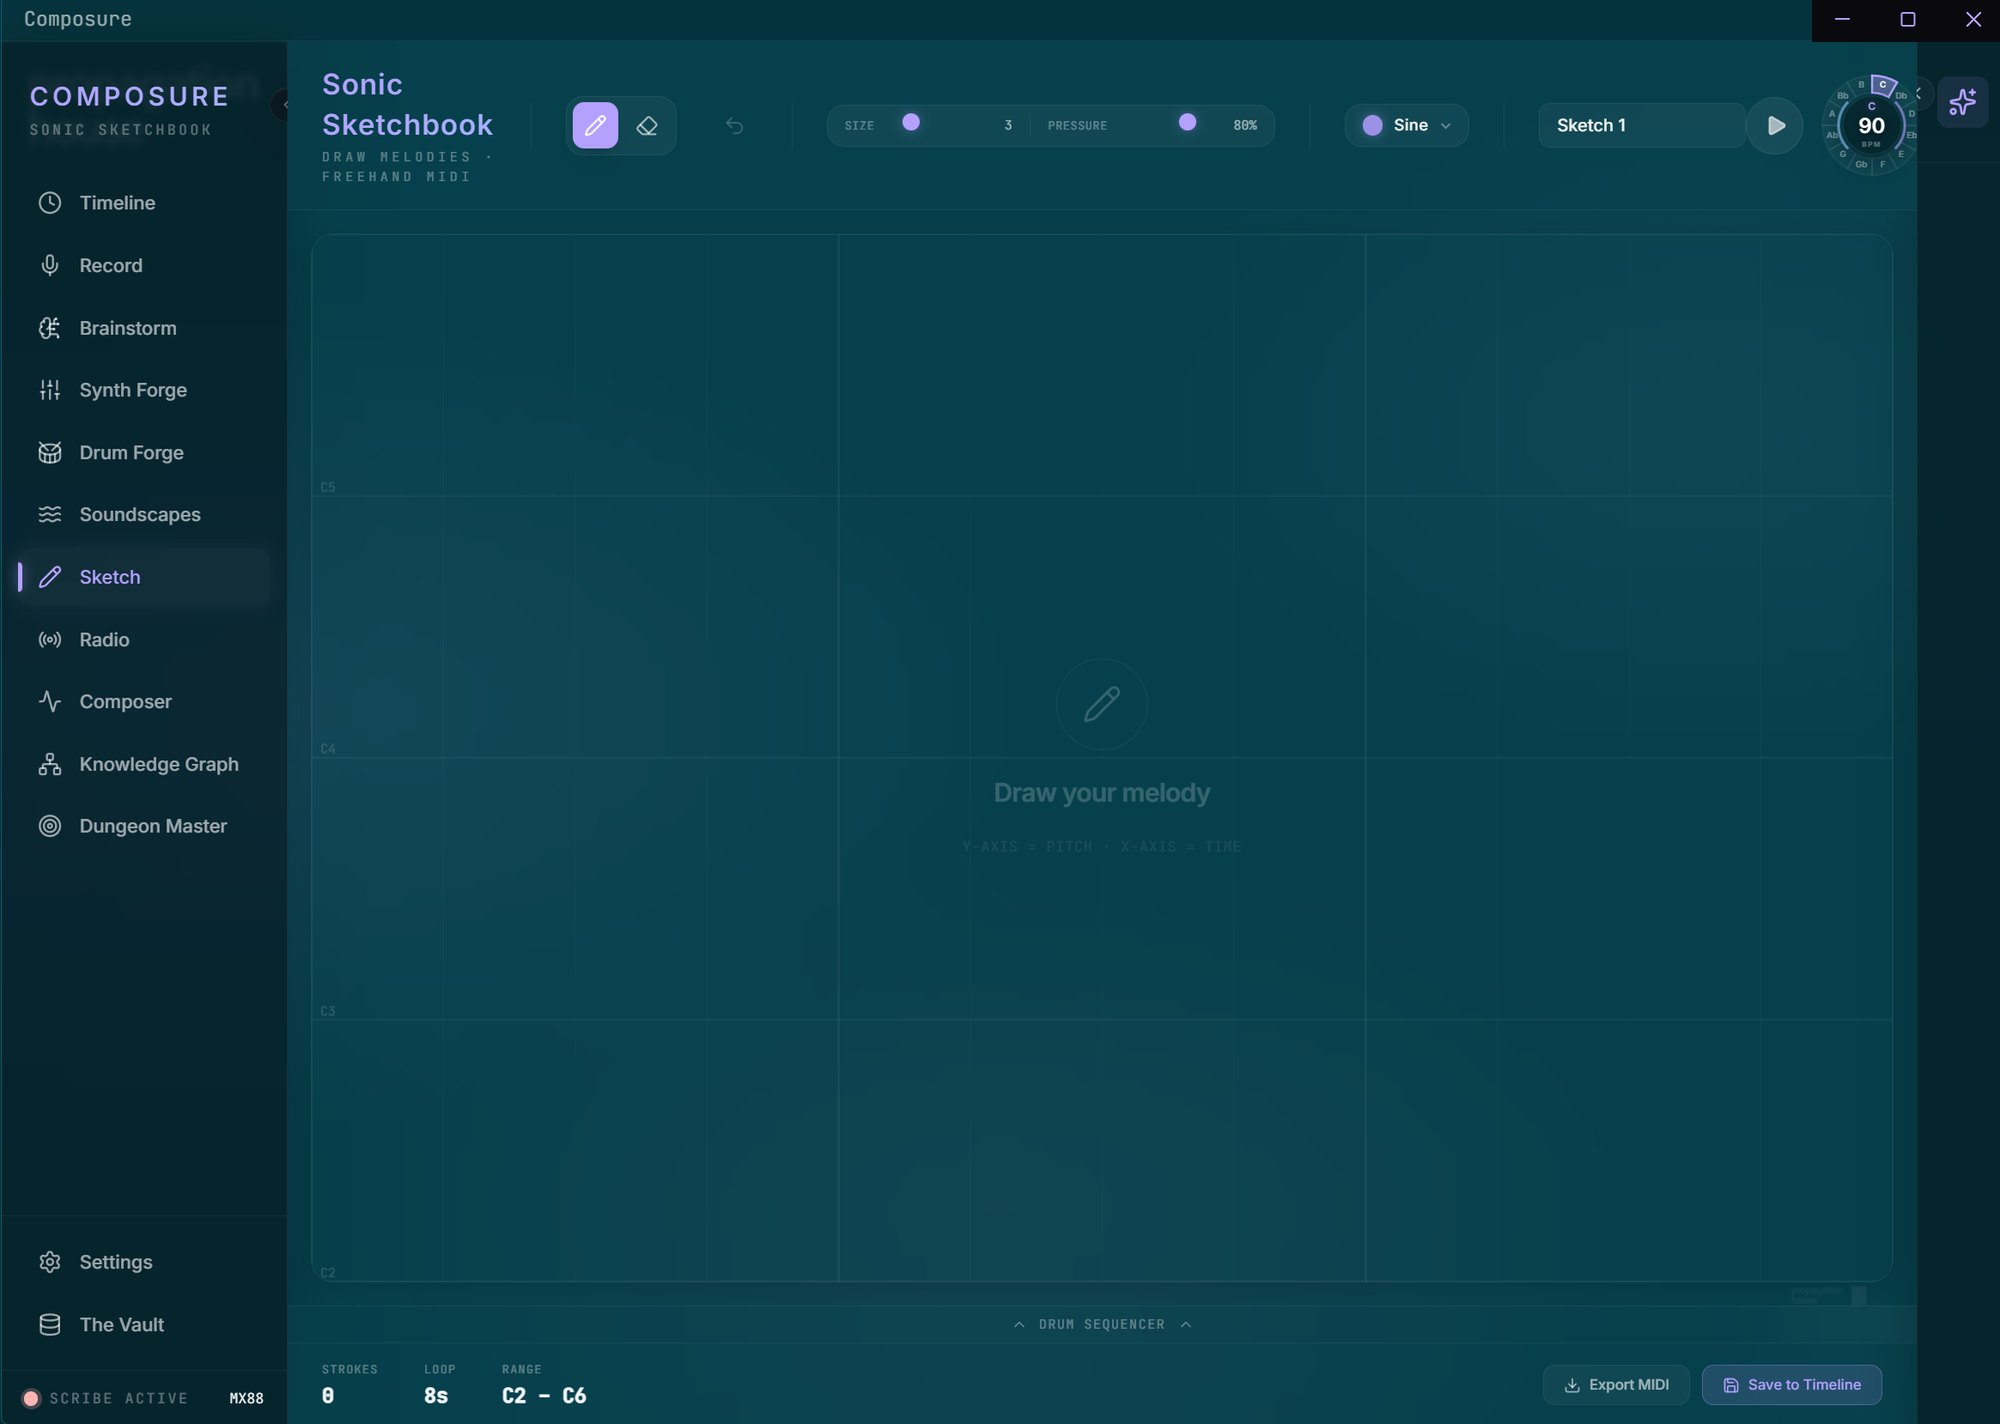The width and height of the screenshot is (2000, 1424).
Task: Click the Knowledge Graph network icon
Action: pyautogui.click(x=50, y=764)
